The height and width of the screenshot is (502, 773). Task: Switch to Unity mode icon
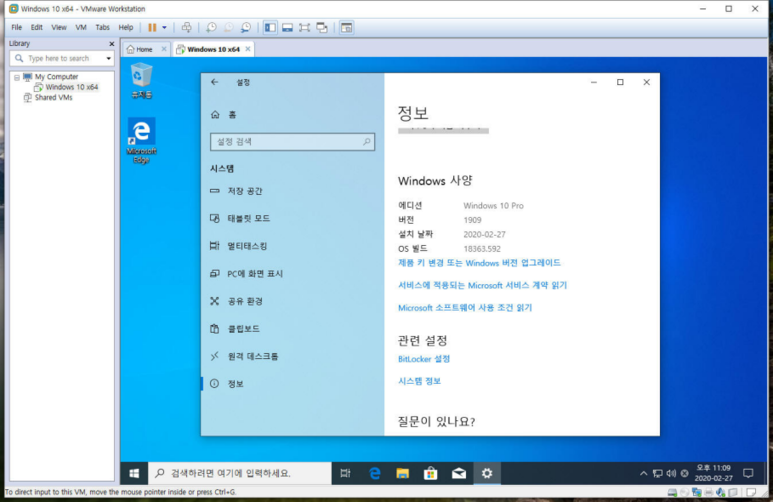322,28
